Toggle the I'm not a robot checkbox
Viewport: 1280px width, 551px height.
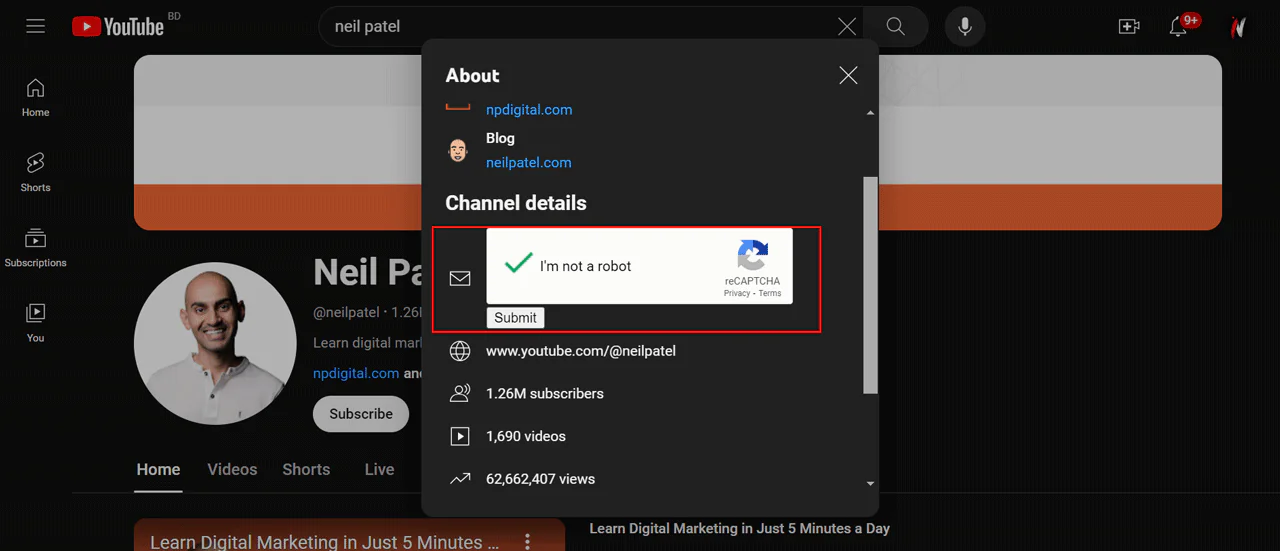point(518,264)
